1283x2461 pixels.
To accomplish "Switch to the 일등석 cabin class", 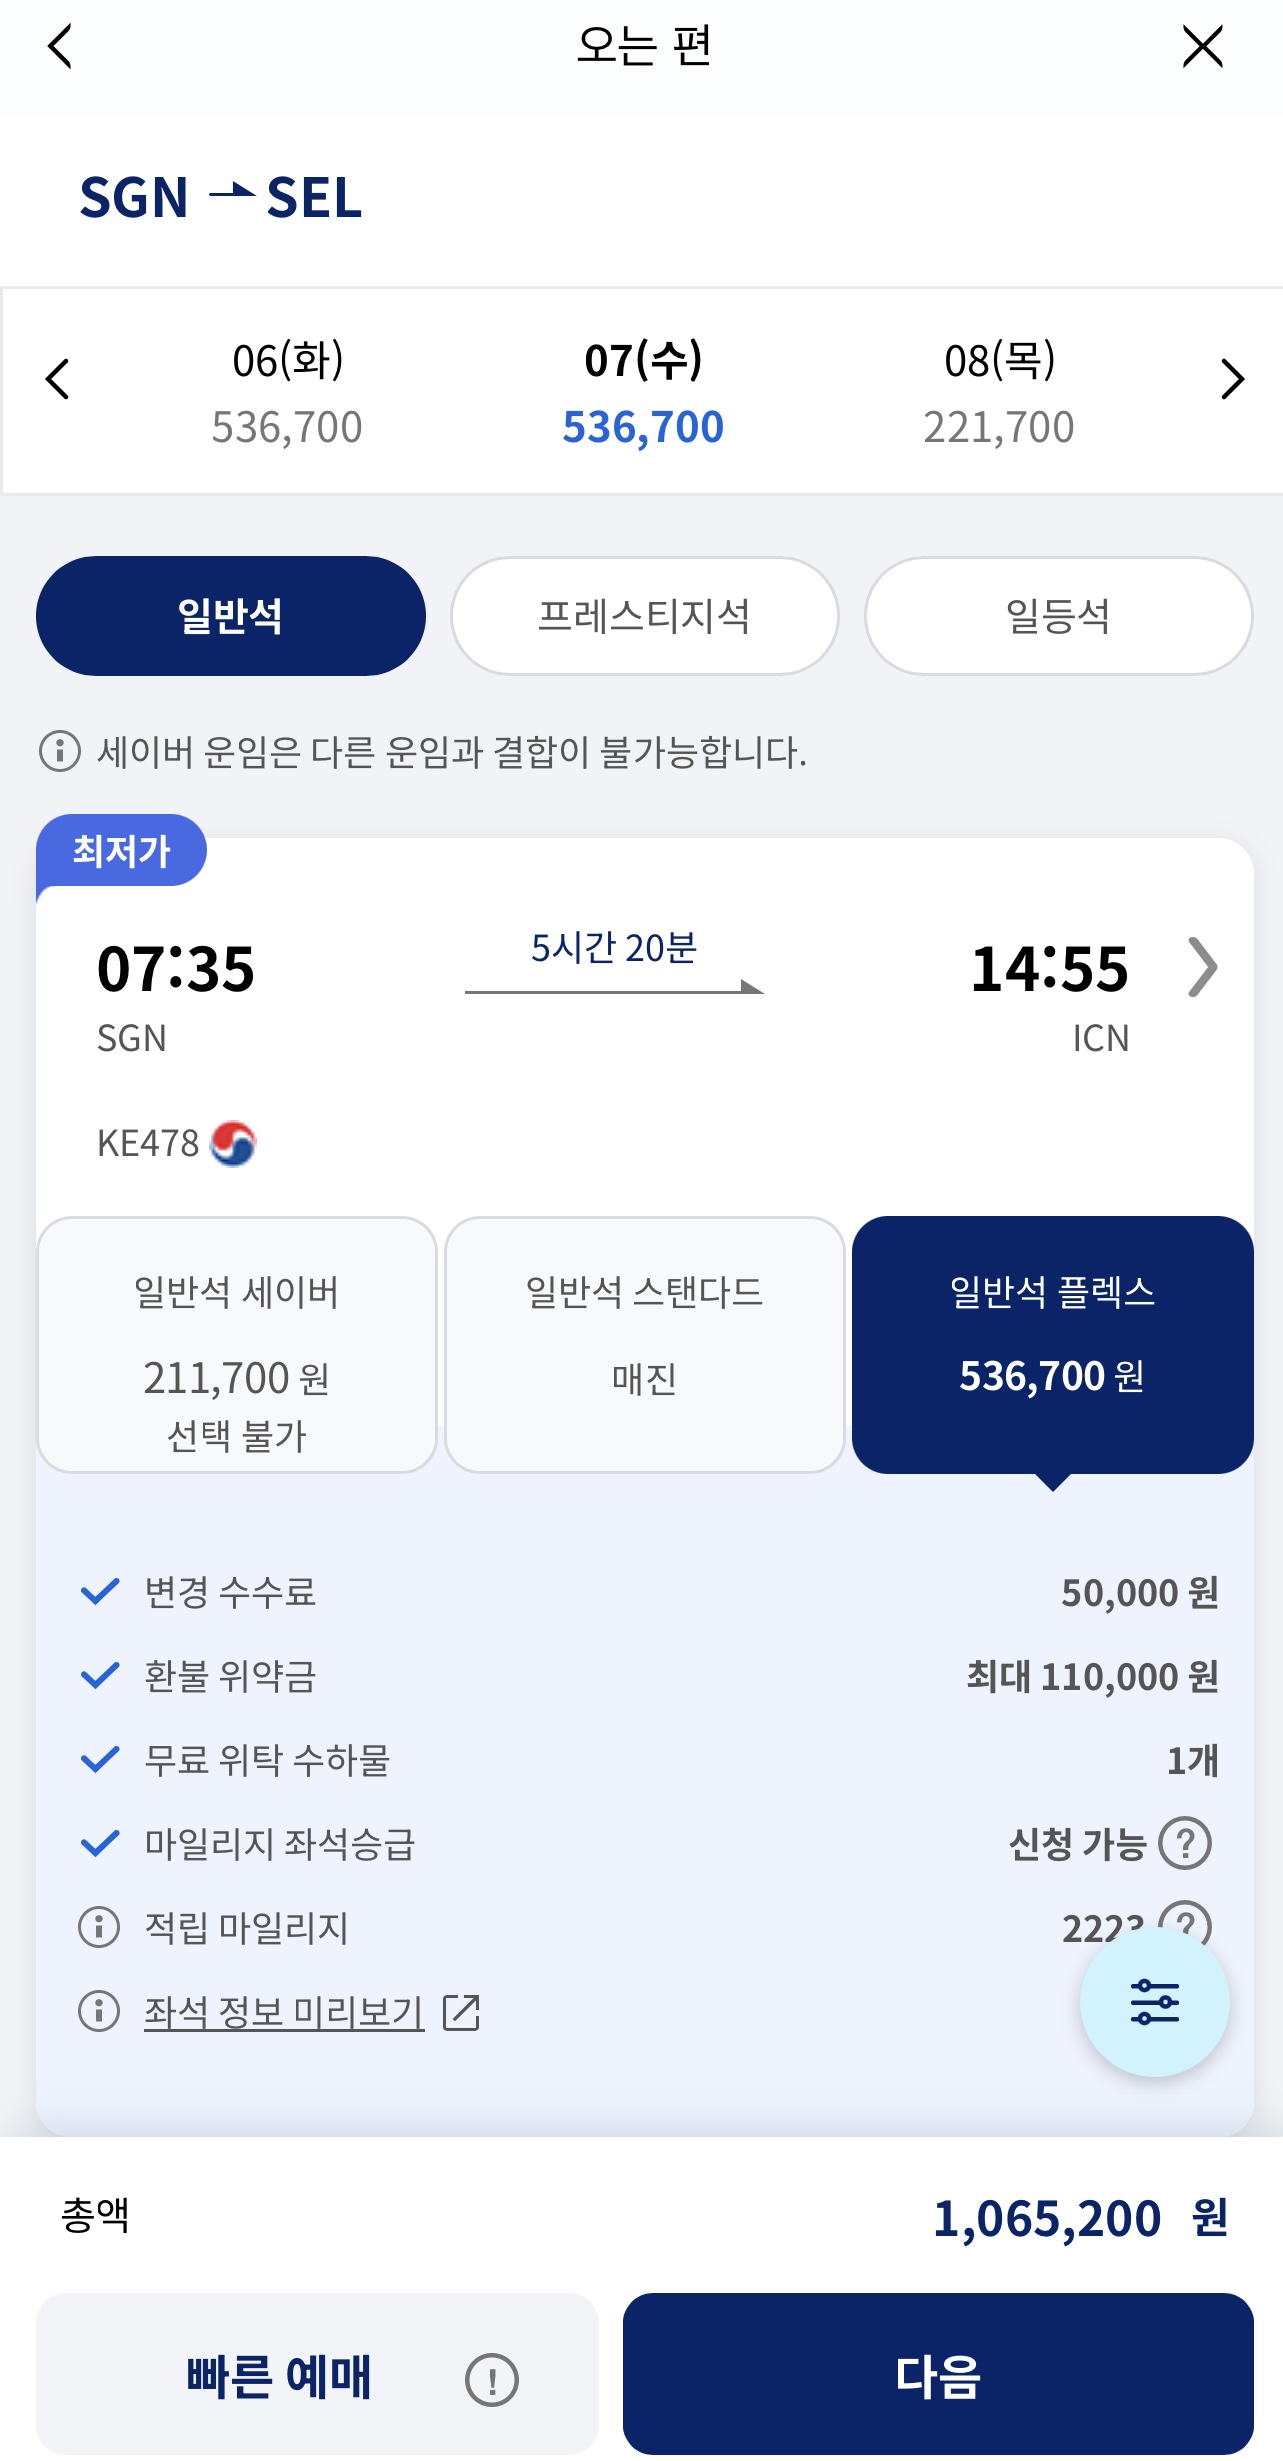I will pos(1058,616).
